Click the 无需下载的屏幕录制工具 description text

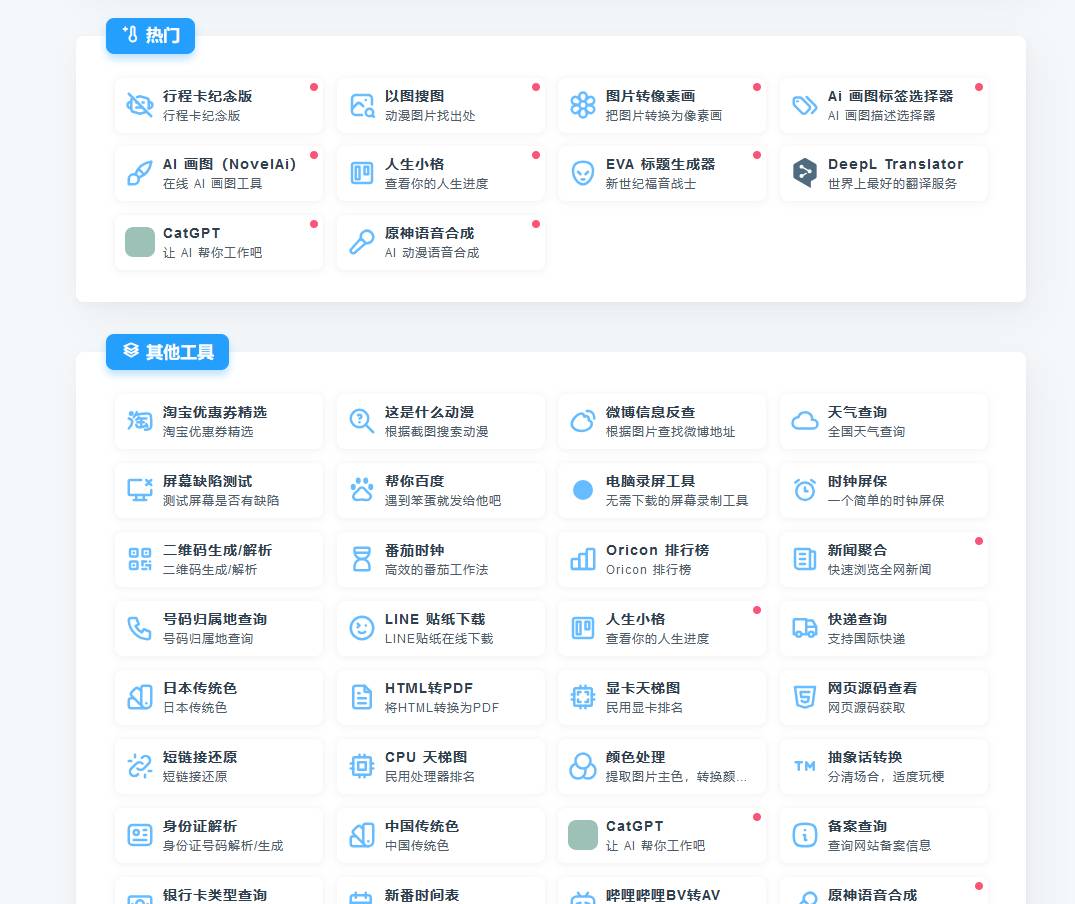pos(677,501)
